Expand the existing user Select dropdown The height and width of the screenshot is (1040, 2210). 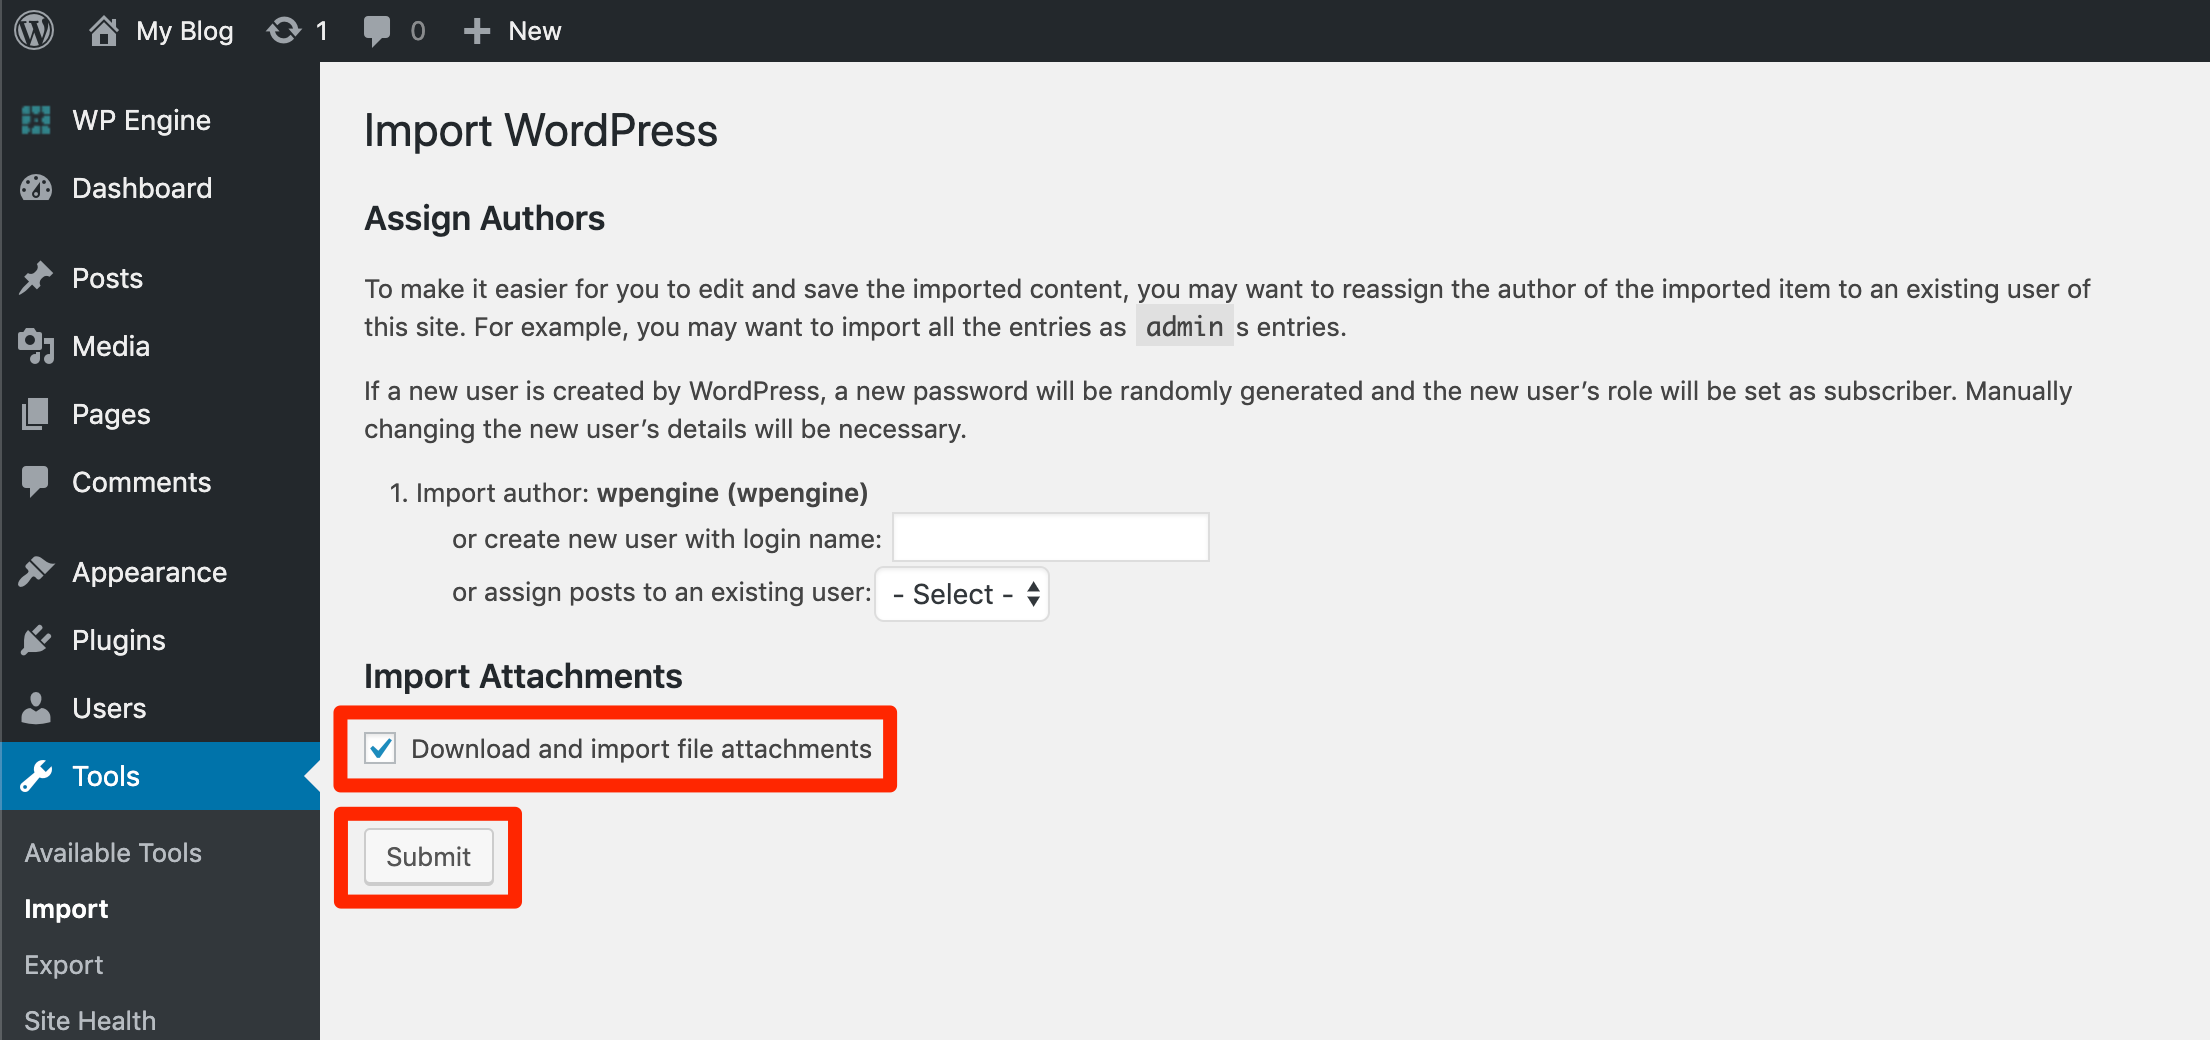[962, 594]
